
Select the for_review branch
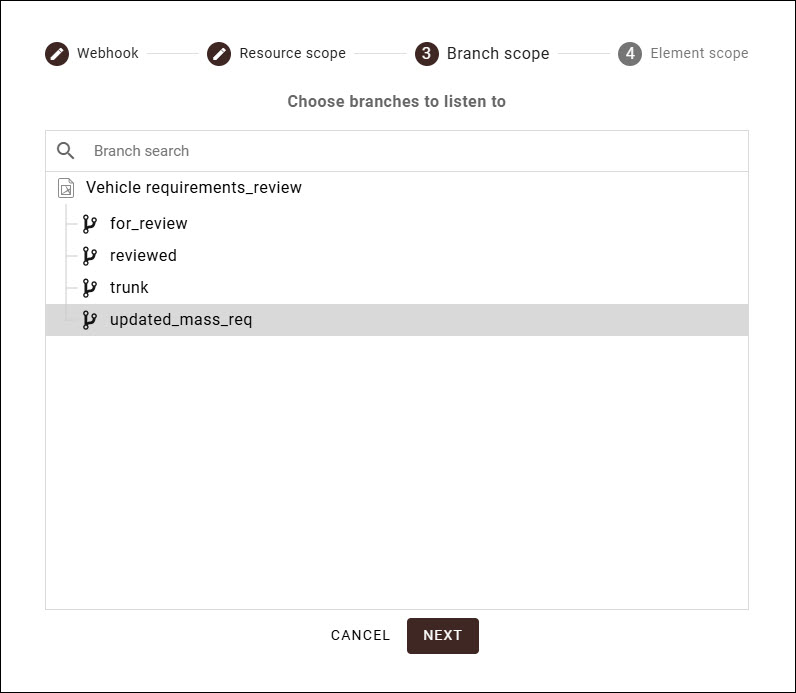coord(149,224)
